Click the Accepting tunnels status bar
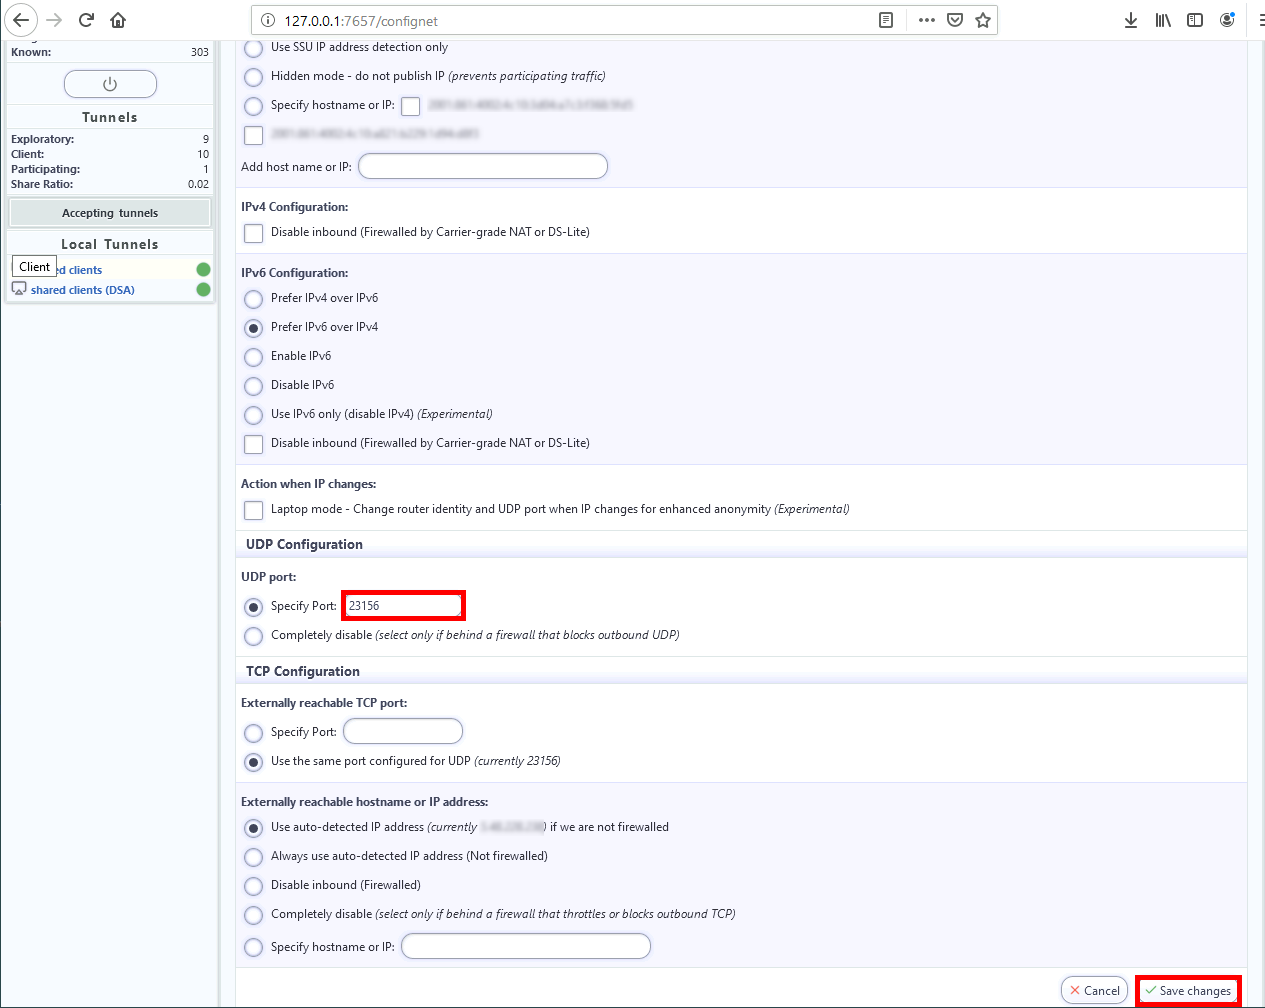 pos(110,213)
